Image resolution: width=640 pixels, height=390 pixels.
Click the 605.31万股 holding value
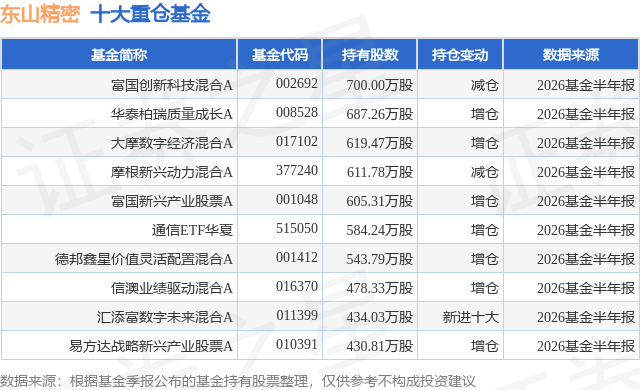[x=380, y=201]
